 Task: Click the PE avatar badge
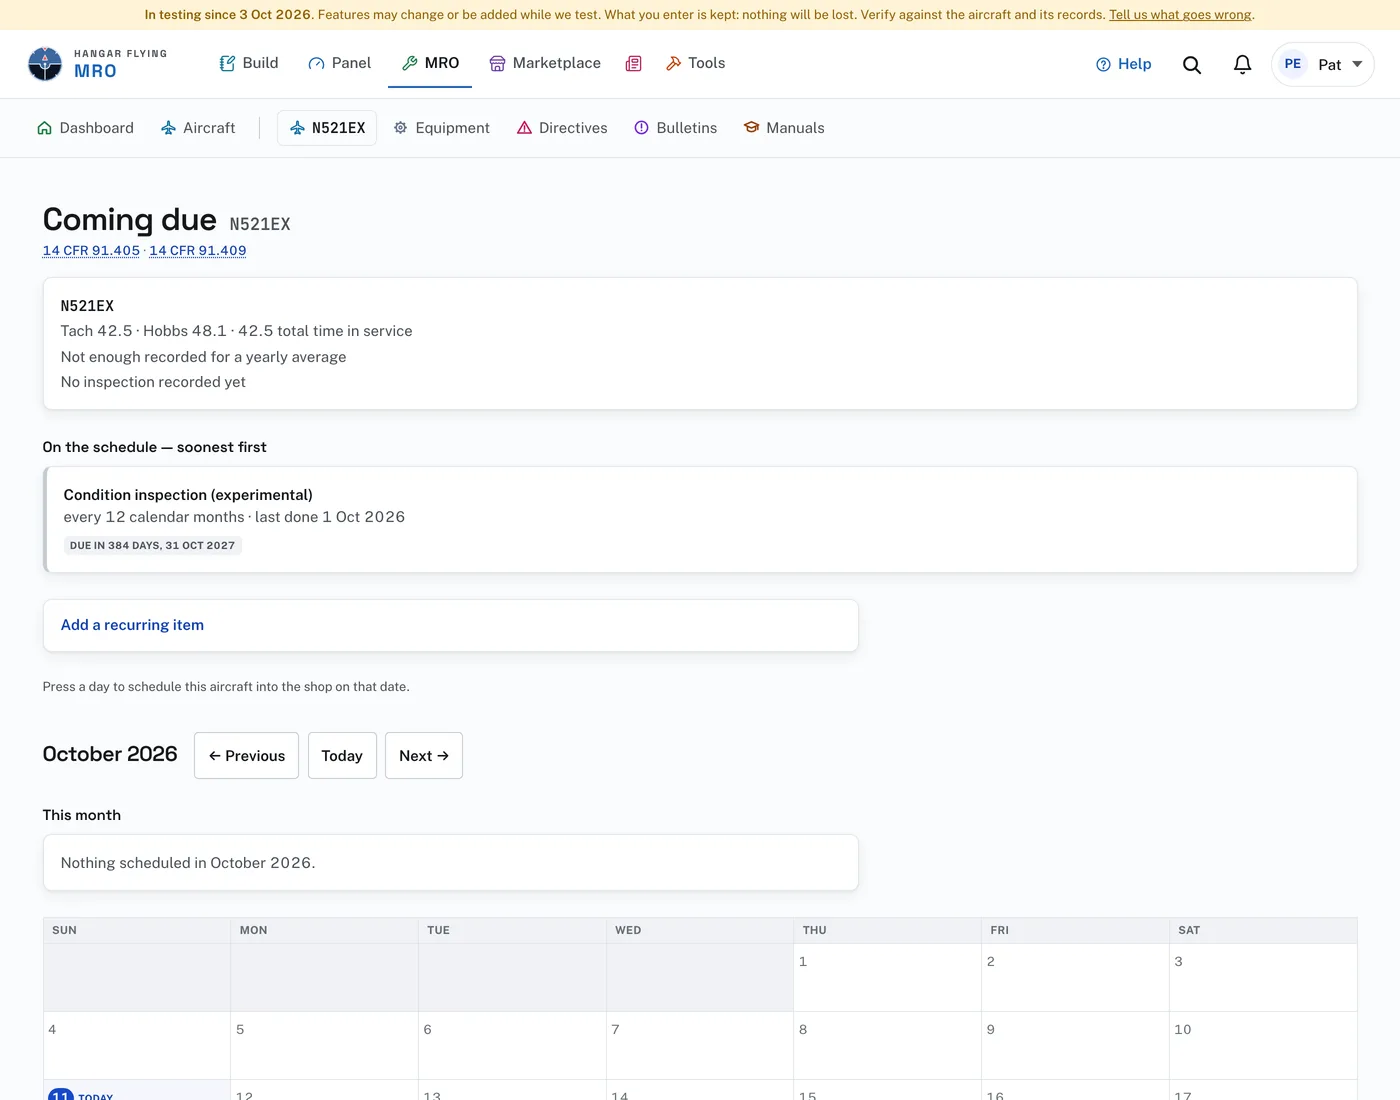coord(1293,64)
